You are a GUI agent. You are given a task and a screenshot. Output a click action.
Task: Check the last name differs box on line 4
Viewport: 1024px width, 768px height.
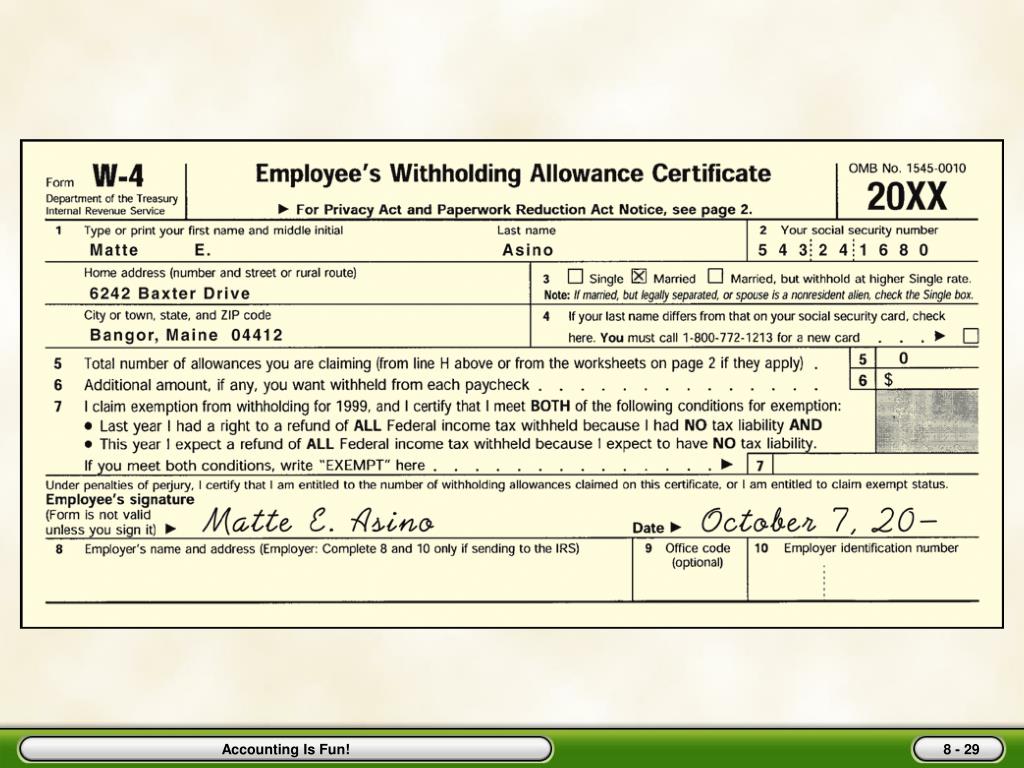(971, 336)
